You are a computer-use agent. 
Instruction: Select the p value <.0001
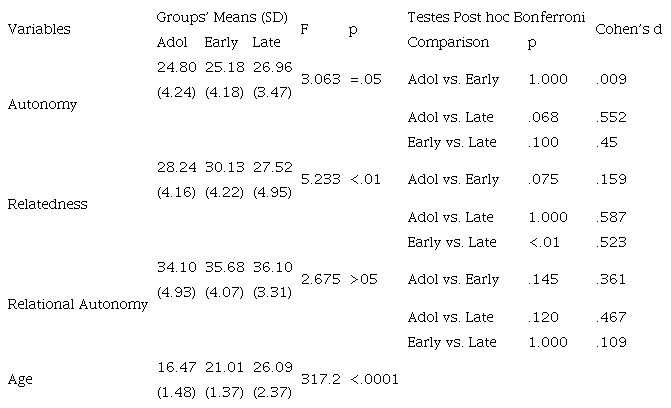pyautogui.click(x=374, y=379)
